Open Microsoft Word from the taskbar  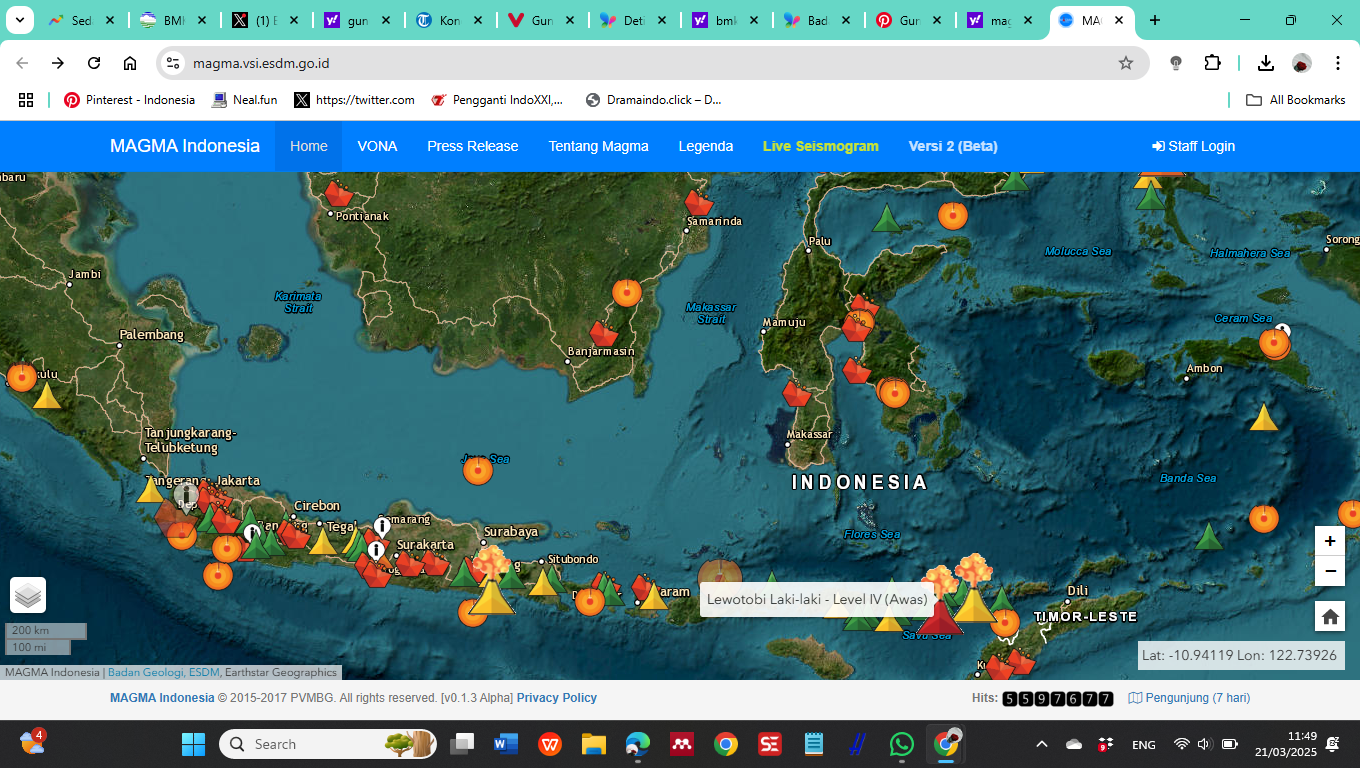pos(505,744)
